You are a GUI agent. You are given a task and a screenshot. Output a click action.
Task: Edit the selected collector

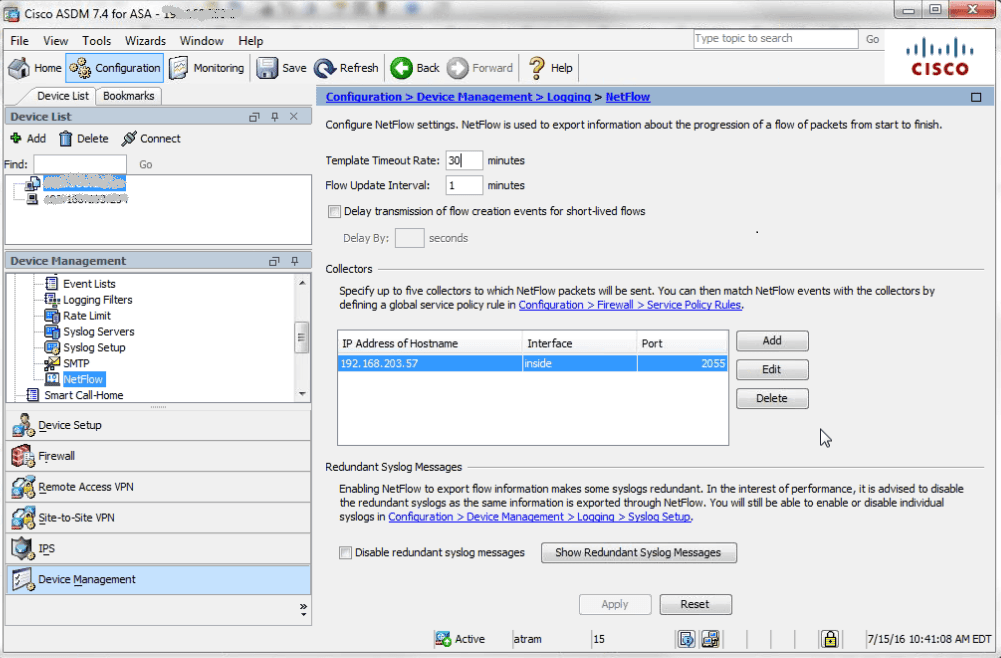click(x=772, y=370)
